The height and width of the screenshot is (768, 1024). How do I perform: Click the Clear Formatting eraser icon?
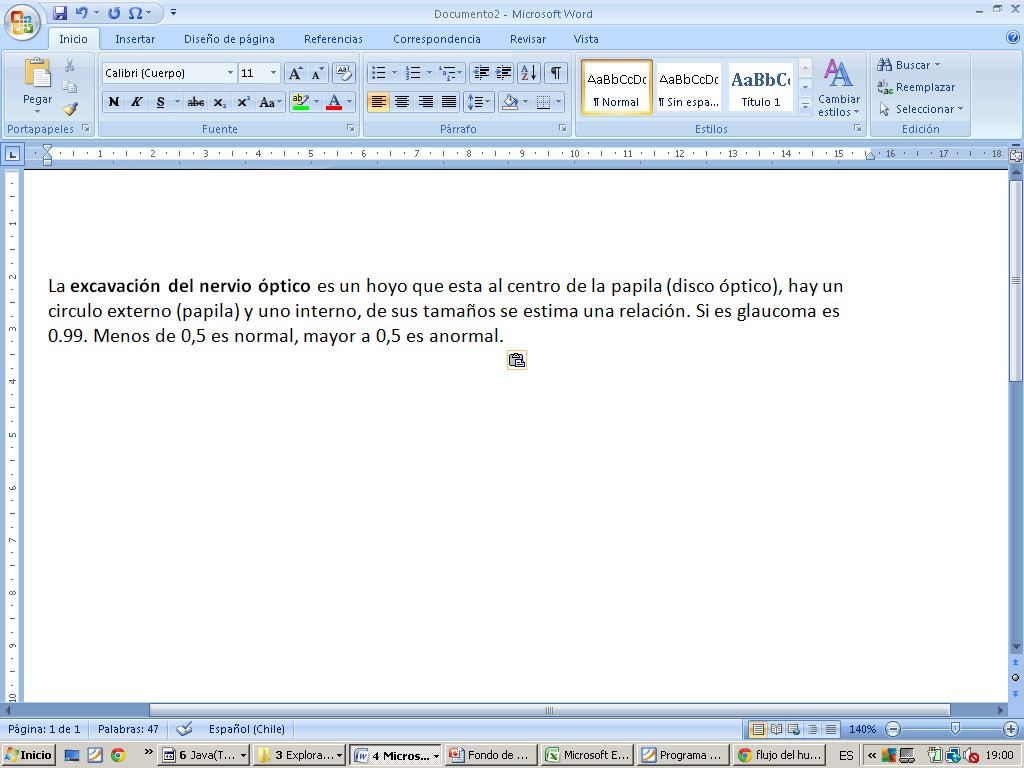pos(344,73)
